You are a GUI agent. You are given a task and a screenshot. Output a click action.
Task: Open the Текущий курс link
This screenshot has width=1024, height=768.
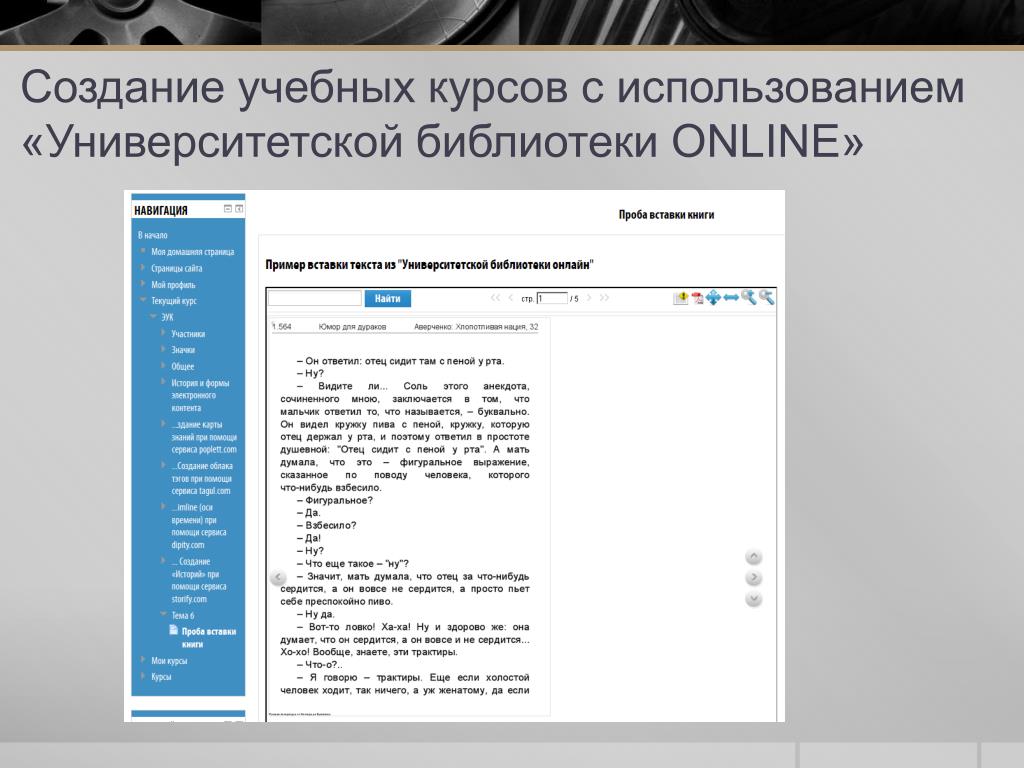pyautogui.click(x=174, y=300)
